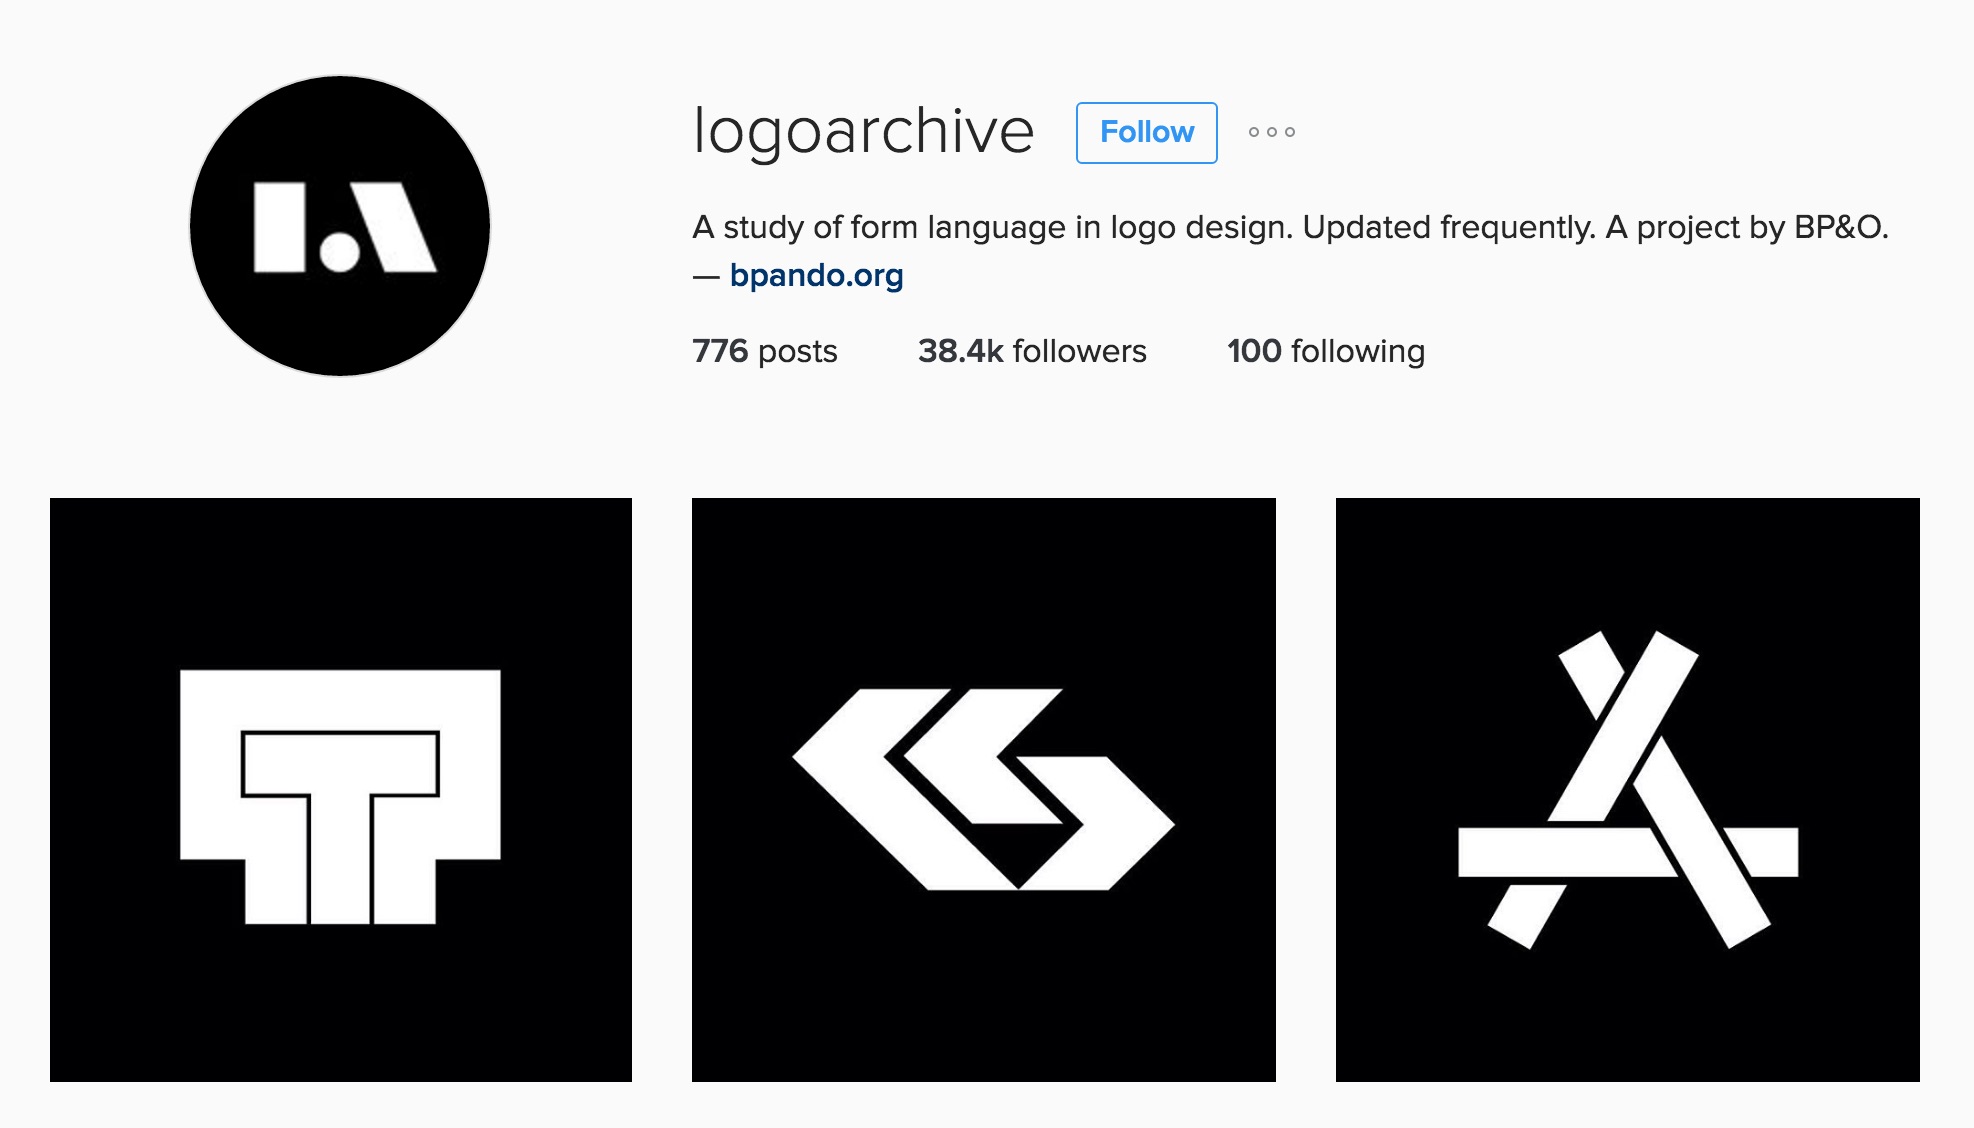Image resolution: width=1974 pixels, height=1128 pixels.
Task: Show the 38.4k followers list
Action: (x=1032, y=351)
